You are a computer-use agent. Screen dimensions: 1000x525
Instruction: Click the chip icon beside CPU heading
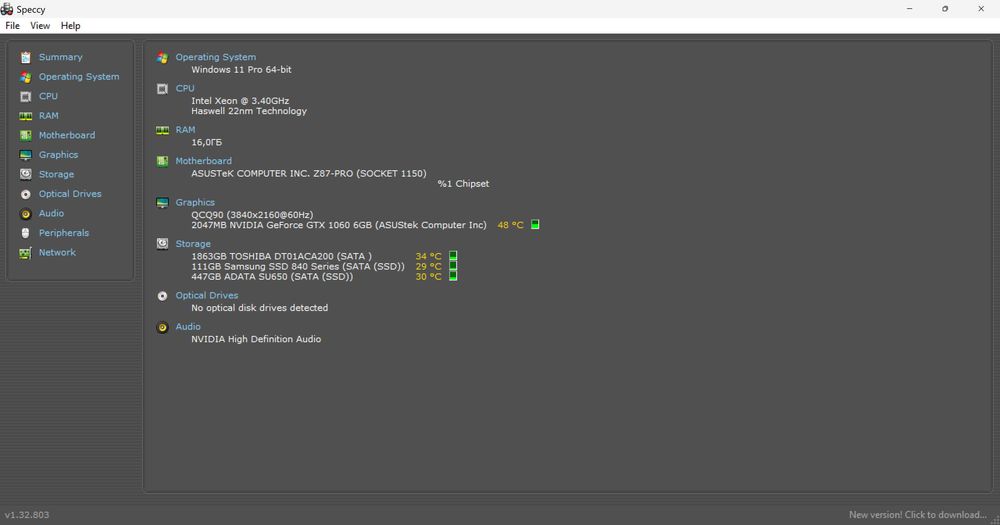[163, 89]
